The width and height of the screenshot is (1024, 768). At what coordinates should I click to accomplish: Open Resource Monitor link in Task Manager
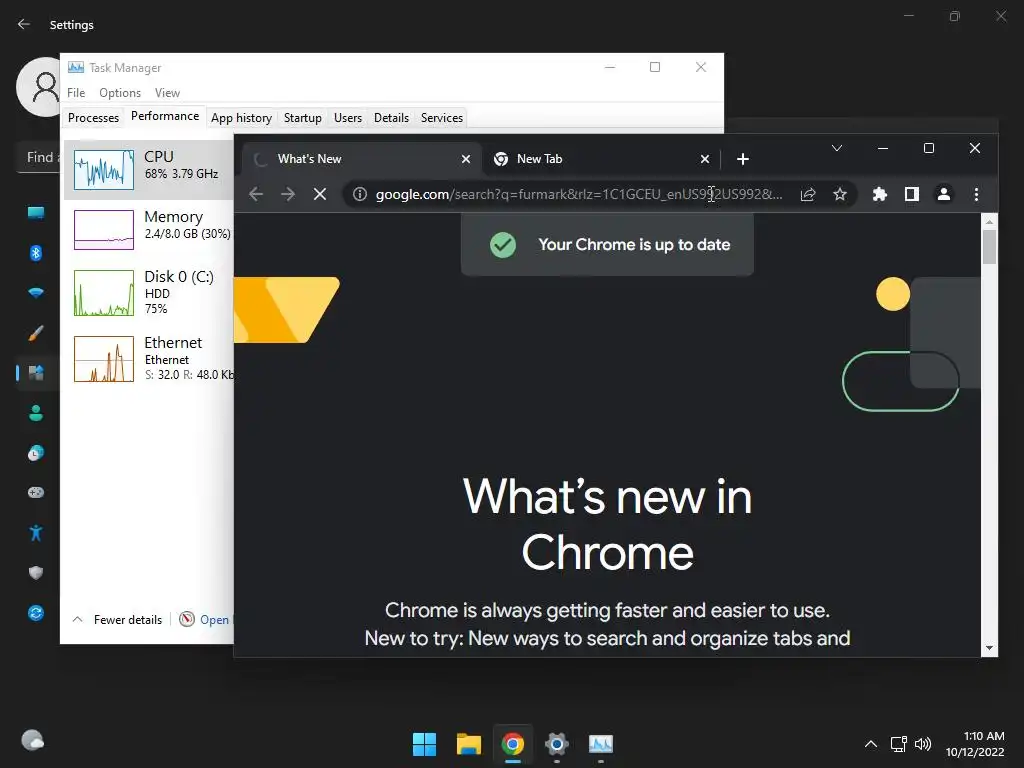click(206, 620)
